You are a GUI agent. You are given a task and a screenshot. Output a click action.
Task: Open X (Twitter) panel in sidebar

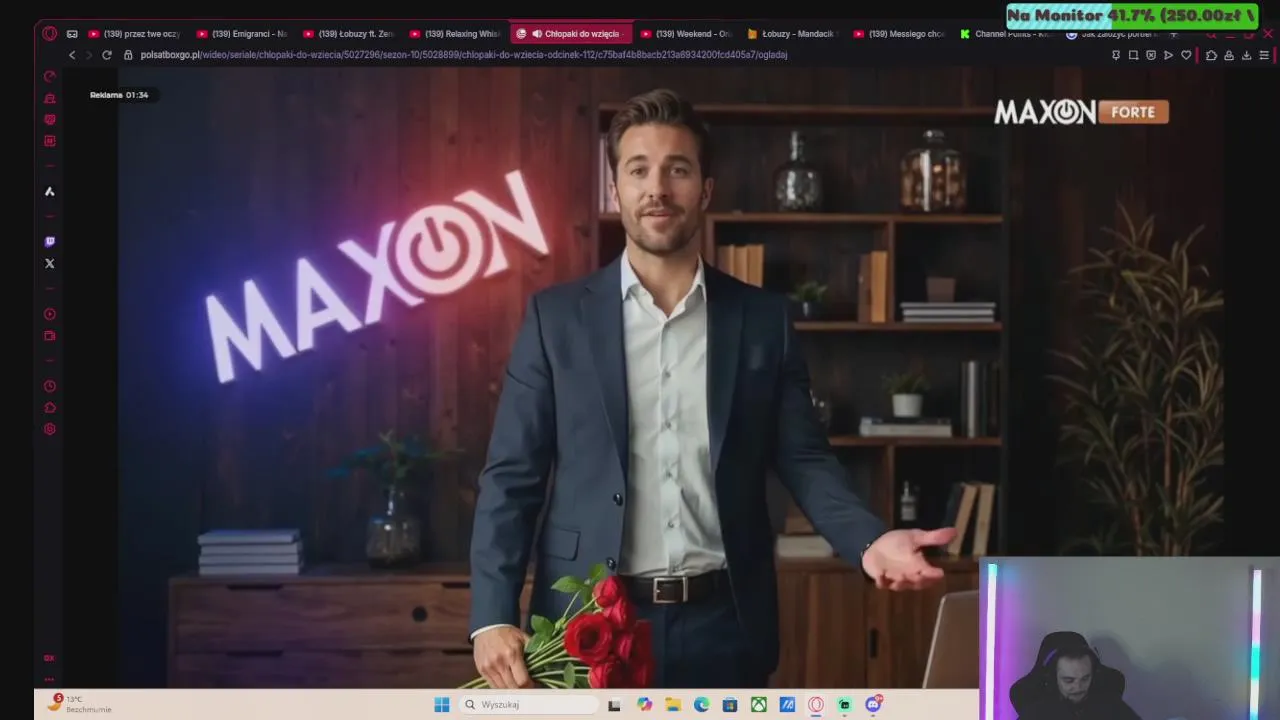pyautogui.click(x=49, y=263)
